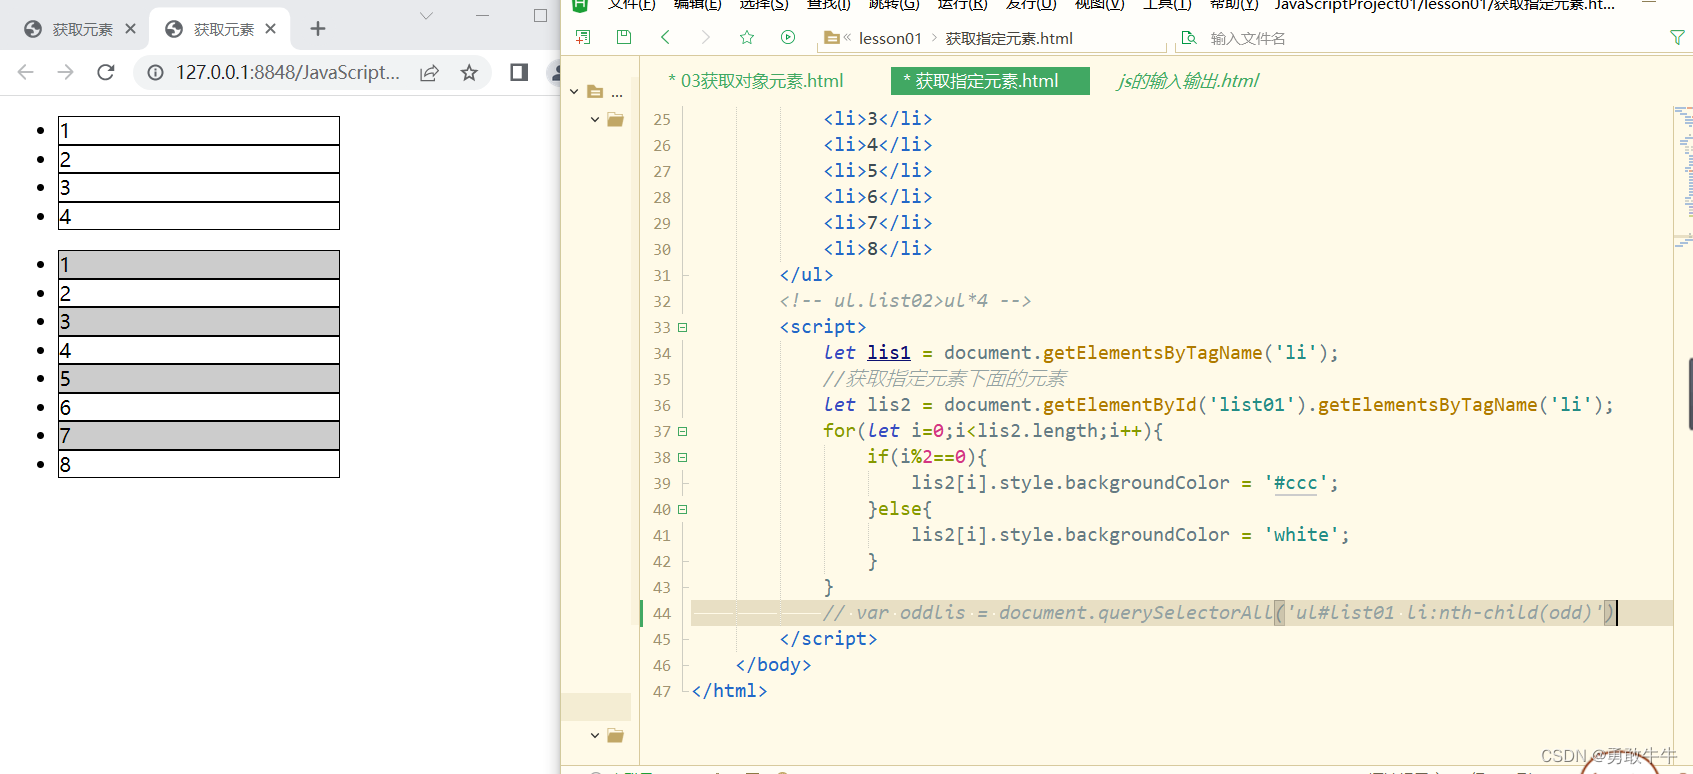Image resolution: width=1693 pixels, height=774 pixels.
Task: Click the lis1 variable on line 34
Action: pos(889,353)
